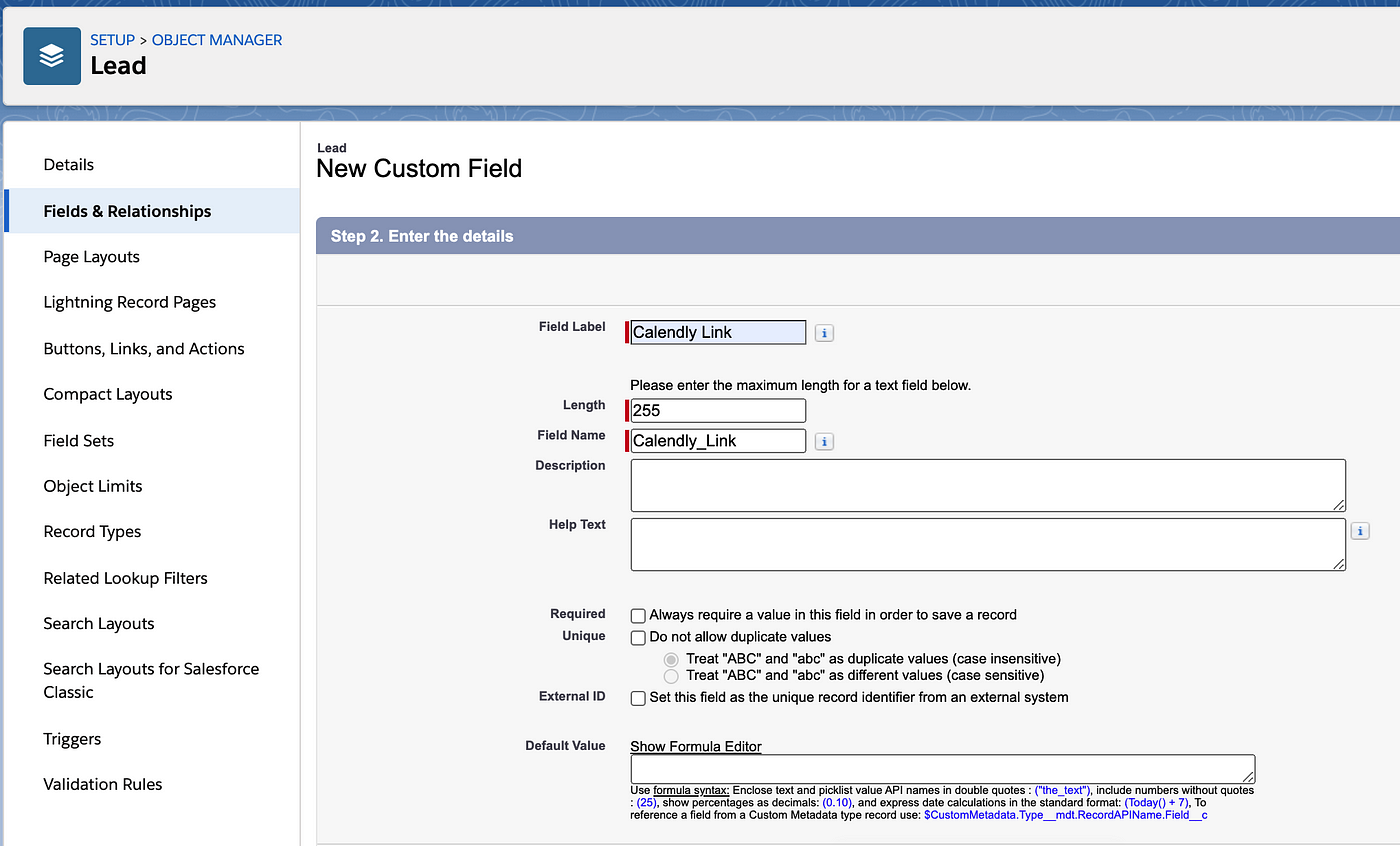Viewport: 1400px width, 846px height.
Task: Click the info icon beside Help Text
Action: tap(1360, 531)
